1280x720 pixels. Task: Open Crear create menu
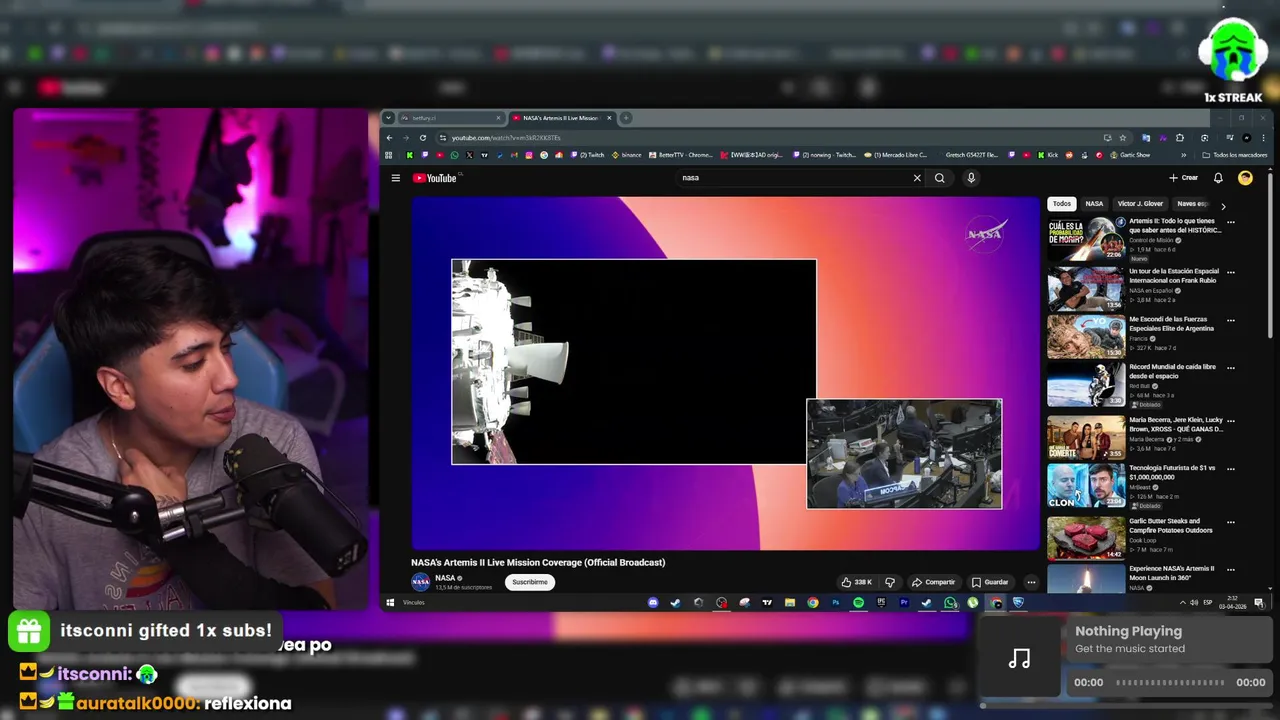[x=1183, y=178]
